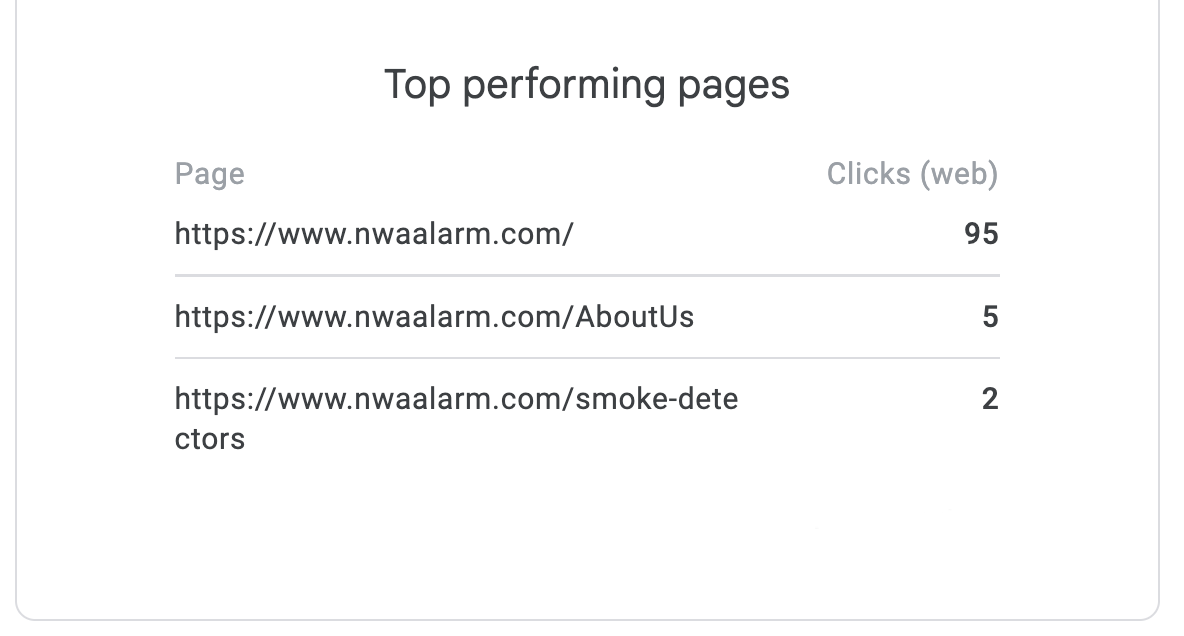Click "(web)" in the Clicks header
1184x636 pixels.
(959, 174)
